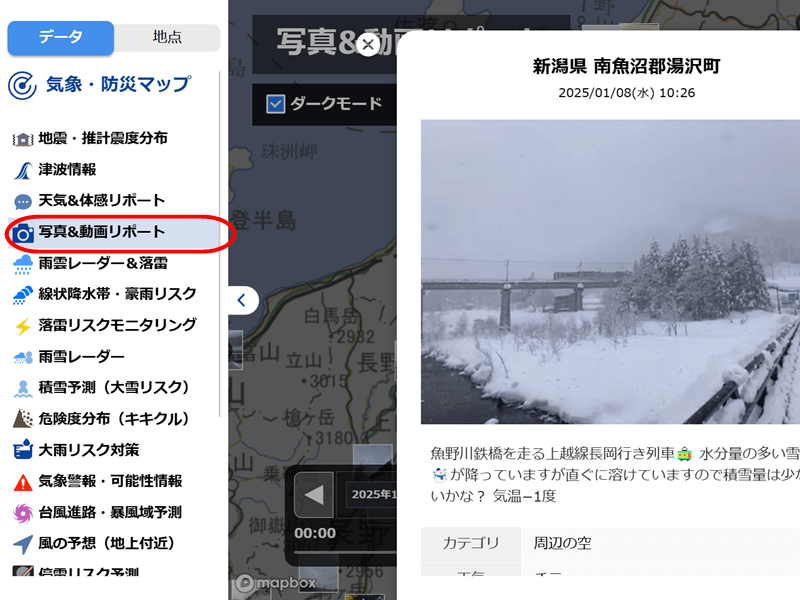Collapse the sidebar with the left chevron
This screenshot has height=600, width=800.
pyautogui.click(x=243, y=301)
